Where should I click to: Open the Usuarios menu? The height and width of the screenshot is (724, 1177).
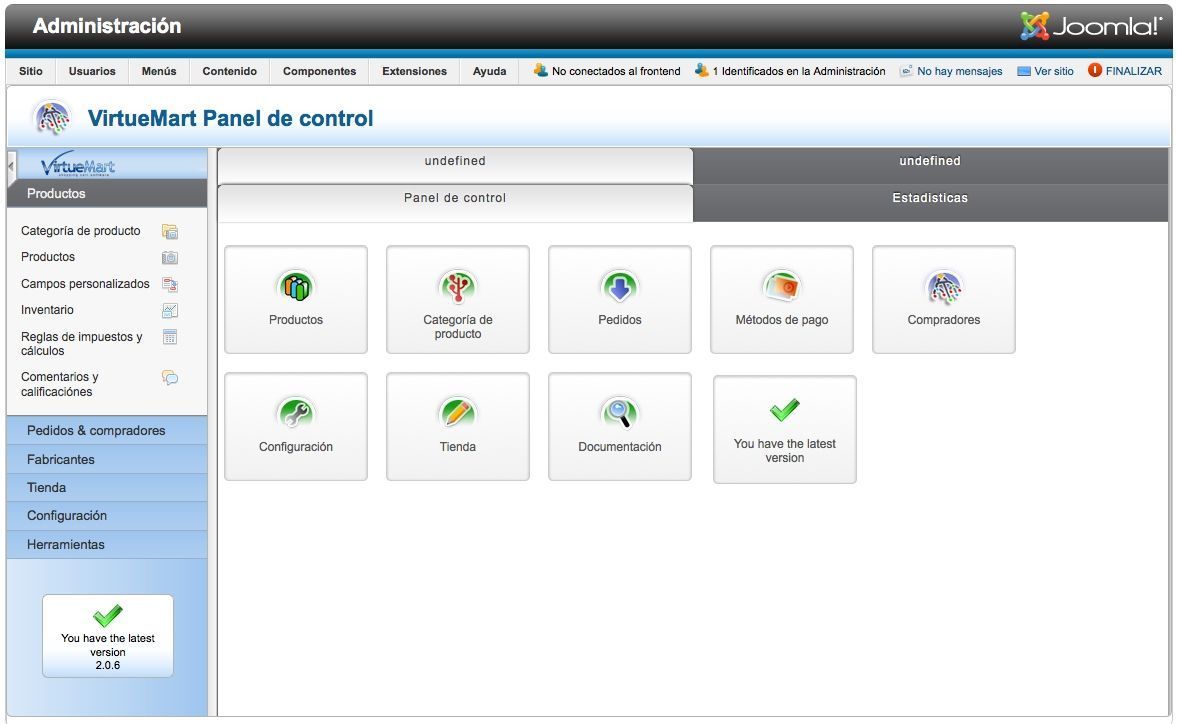pos(92,71)
